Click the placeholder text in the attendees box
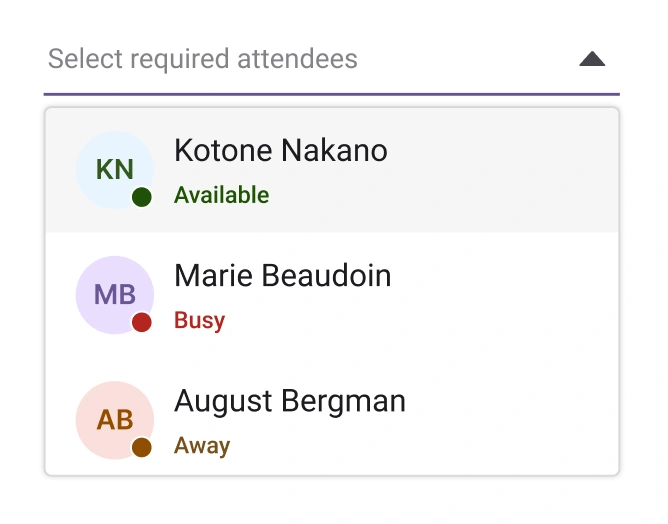 (202, 59)
